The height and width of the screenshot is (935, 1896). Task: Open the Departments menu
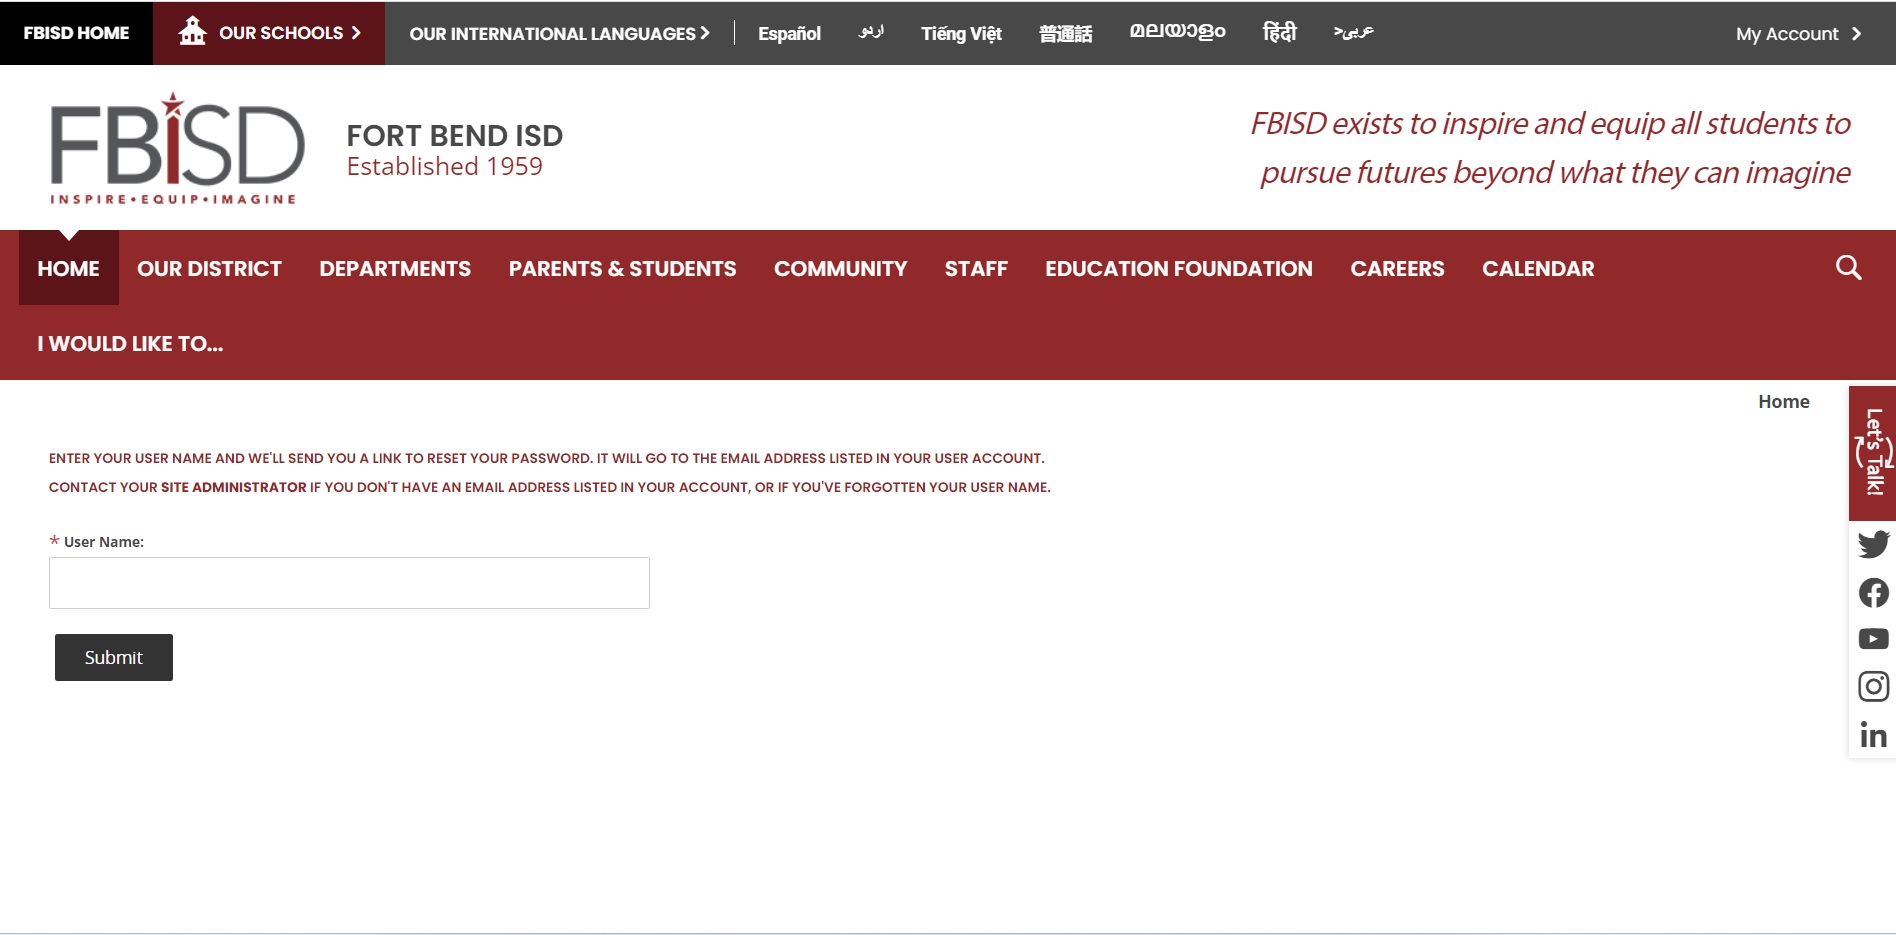[395, 268]
